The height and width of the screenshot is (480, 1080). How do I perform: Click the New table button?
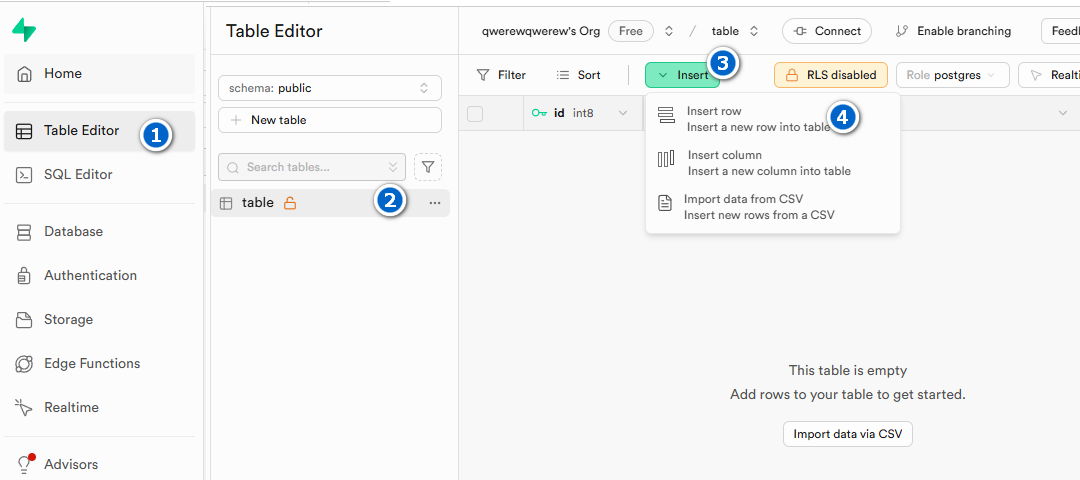point(329,120)
